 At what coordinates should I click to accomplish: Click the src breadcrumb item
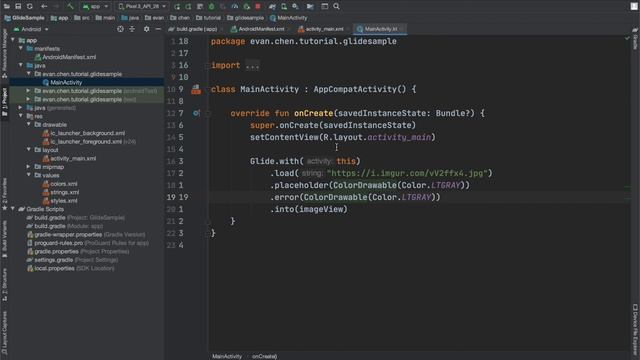pos(82,18)
